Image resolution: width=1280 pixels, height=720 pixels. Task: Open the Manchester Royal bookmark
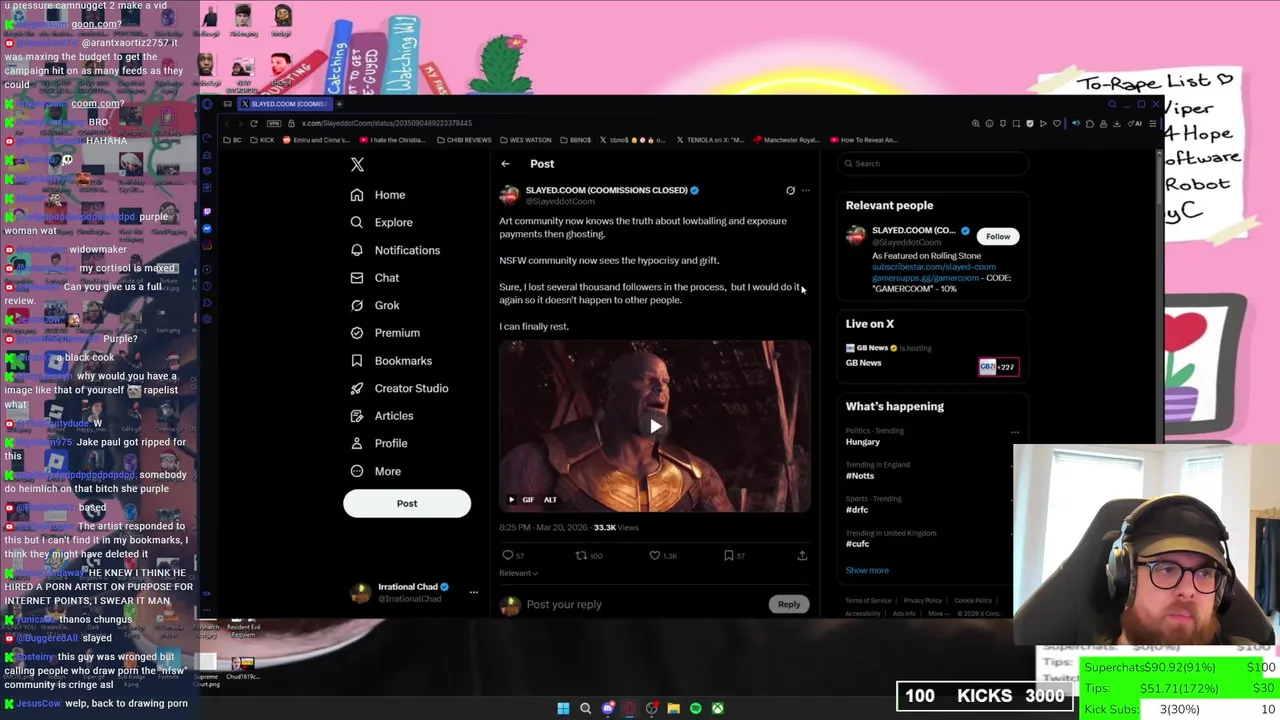coord(787,140)
